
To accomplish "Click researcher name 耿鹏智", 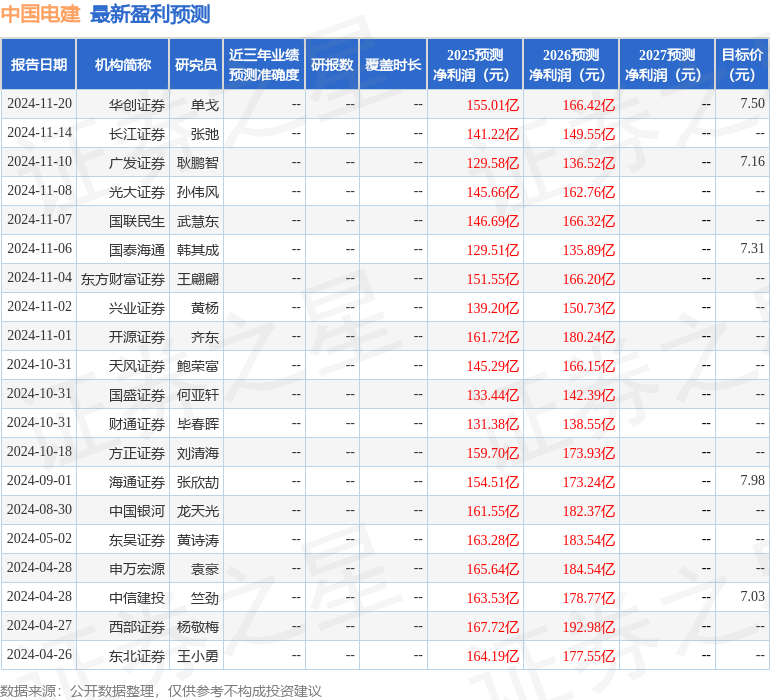I will point(198,163).
